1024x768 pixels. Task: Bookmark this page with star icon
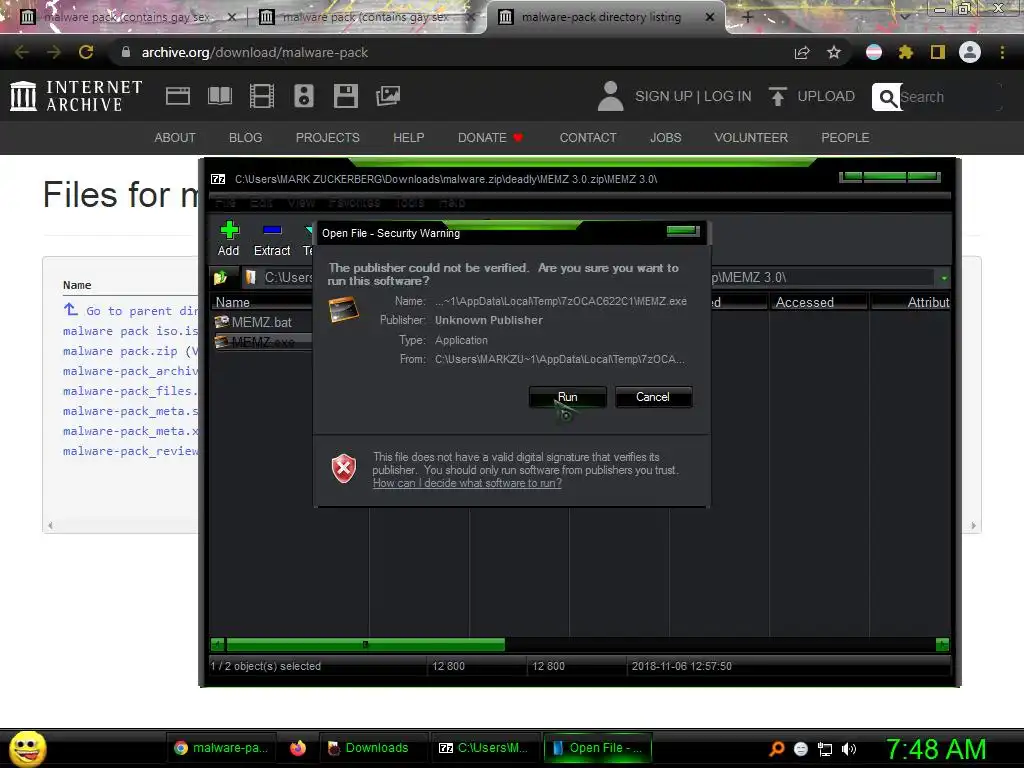[834, 52]
